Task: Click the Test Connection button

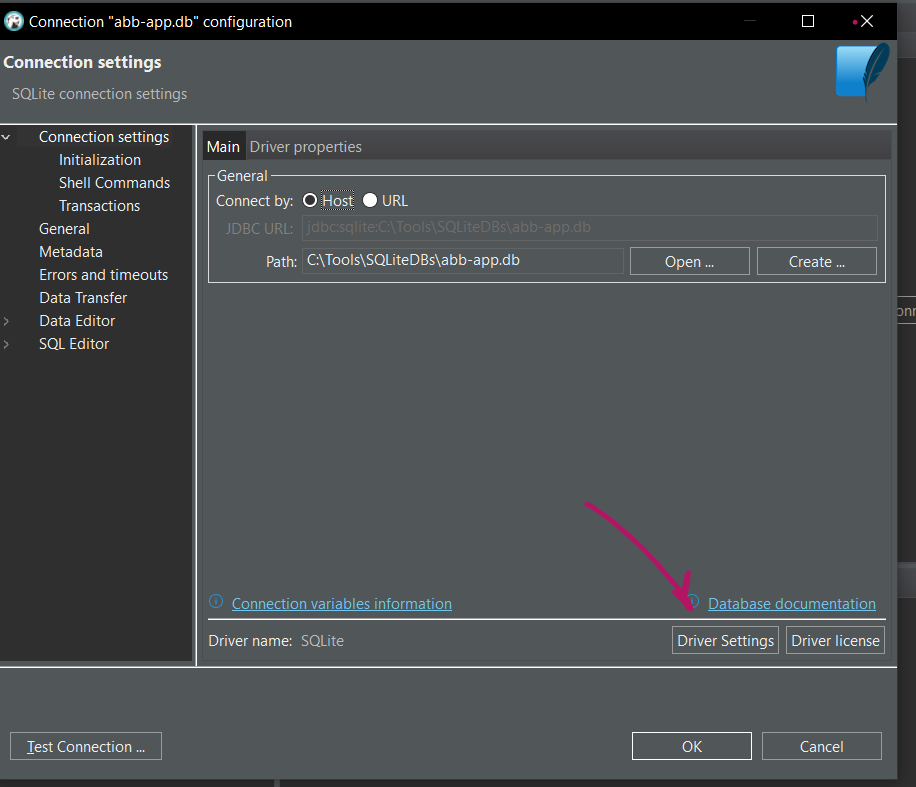Action: coord(86,746)
